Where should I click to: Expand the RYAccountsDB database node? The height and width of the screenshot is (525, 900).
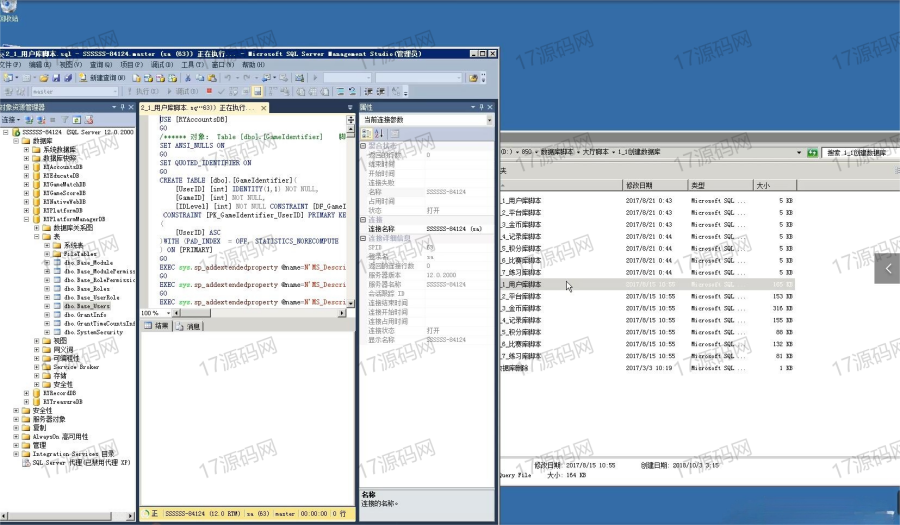(26, 167)
